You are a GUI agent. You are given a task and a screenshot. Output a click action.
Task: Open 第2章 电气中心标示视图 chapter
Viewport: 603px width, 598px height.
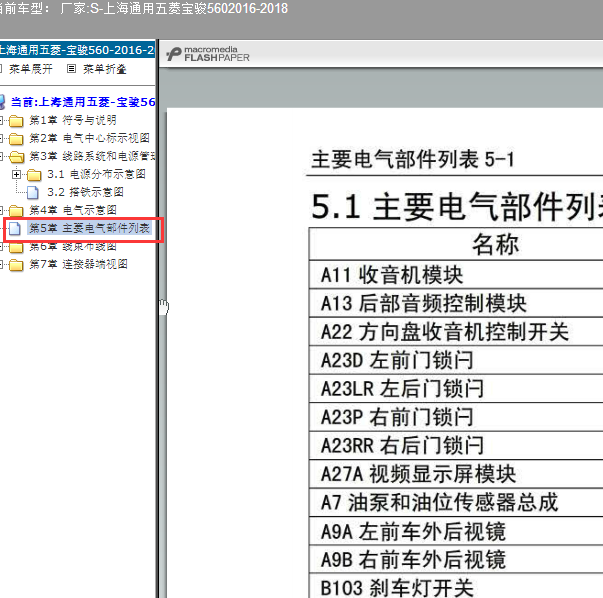point(89,138)
